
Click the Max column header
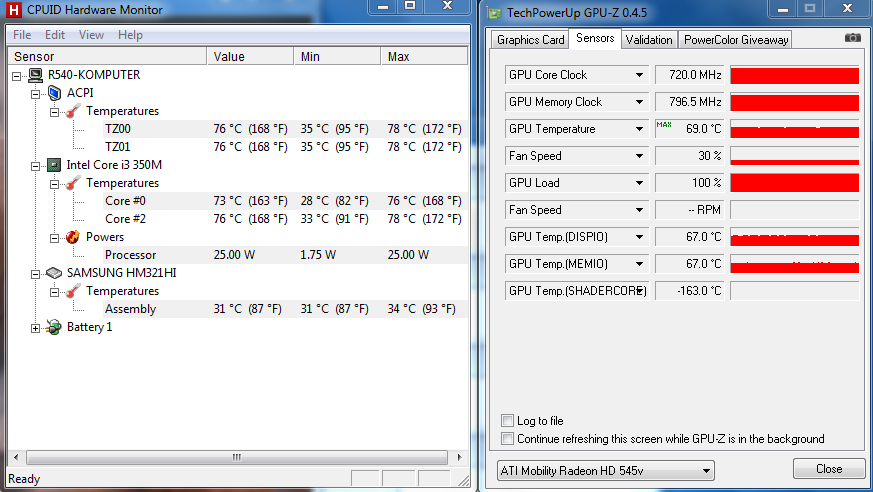424,56
